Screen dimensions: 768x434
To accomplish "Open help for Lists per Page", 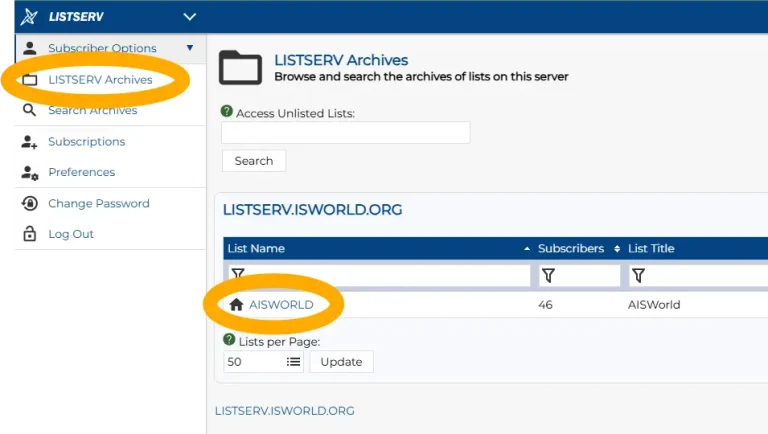I will pyautogui.click(x=229, y=339).
